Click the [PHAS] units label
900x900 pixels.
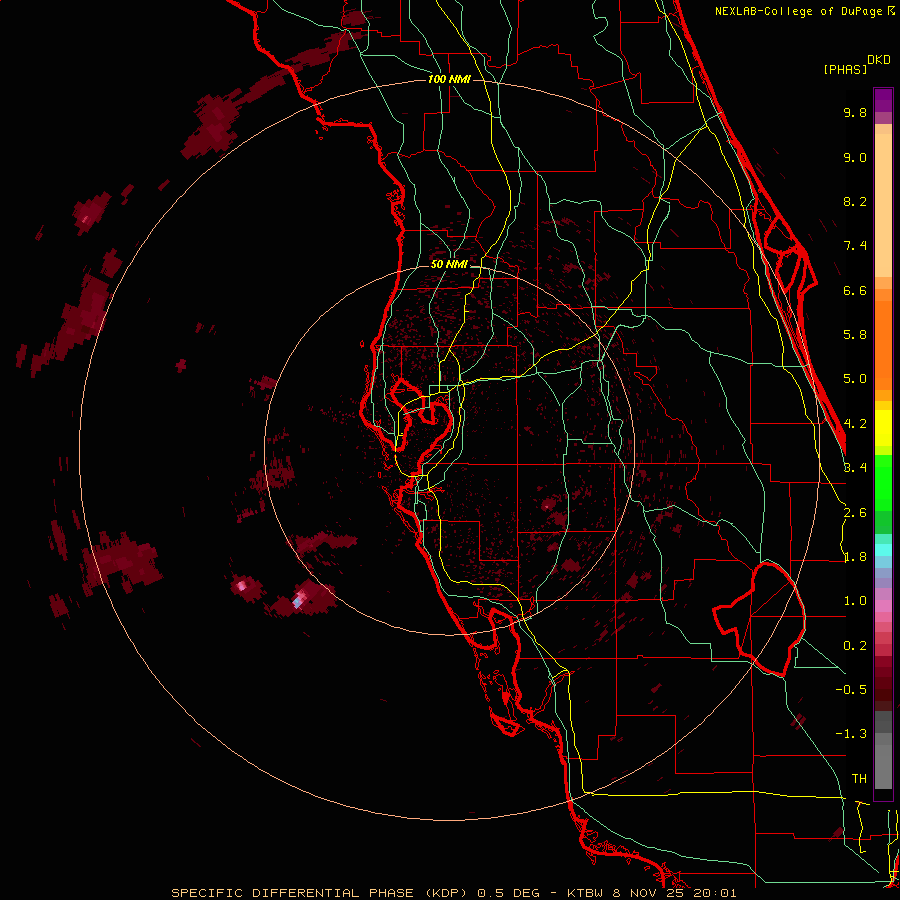[x=845, y=69]
